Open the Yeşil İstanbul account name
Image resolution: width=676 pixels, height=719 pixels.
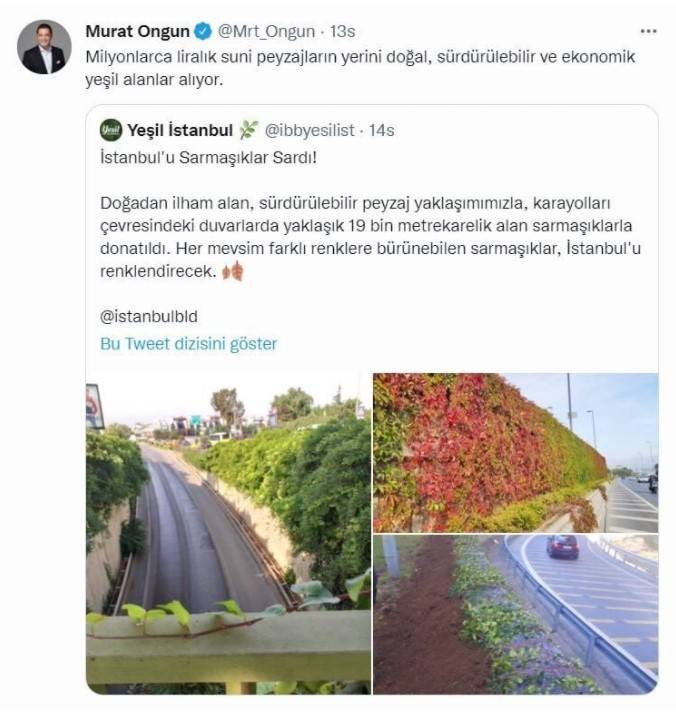coord(180,130)
